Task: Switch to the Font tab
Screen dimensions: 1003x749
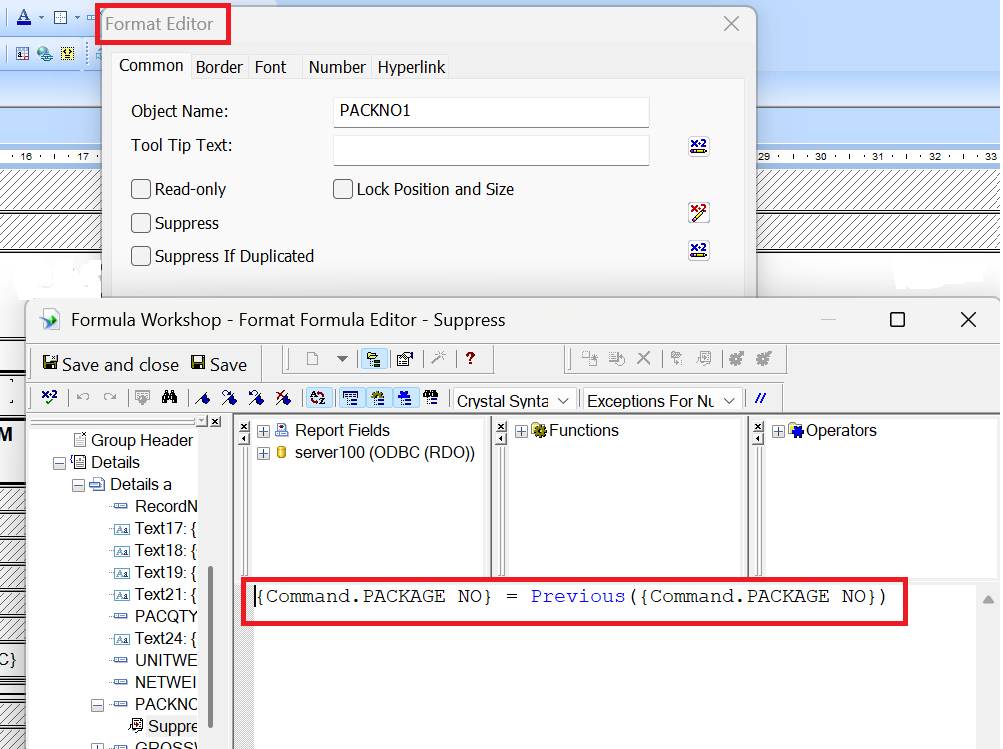Action: click(x=270, y=67)
